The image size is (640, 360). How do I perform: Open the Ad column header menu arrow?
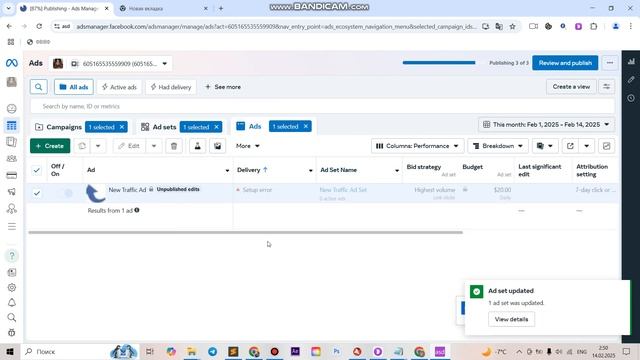227,170
